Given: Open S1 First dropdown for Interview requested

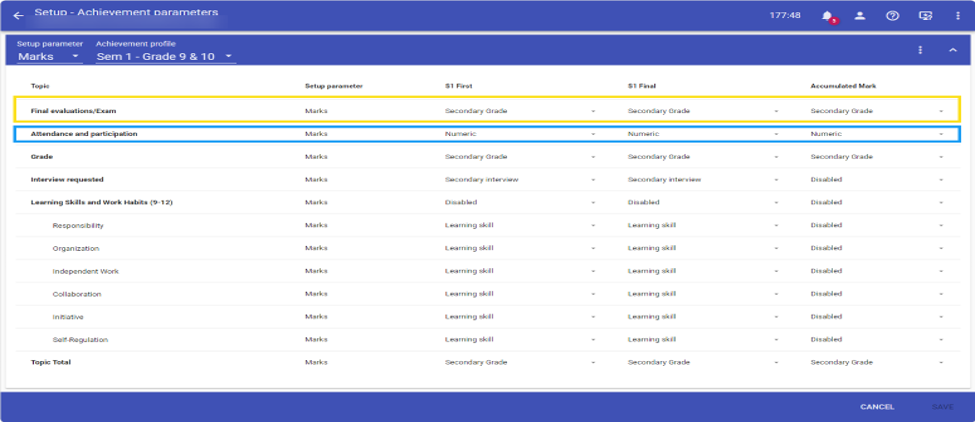Looking at the screenshot, I should [520, 180].
